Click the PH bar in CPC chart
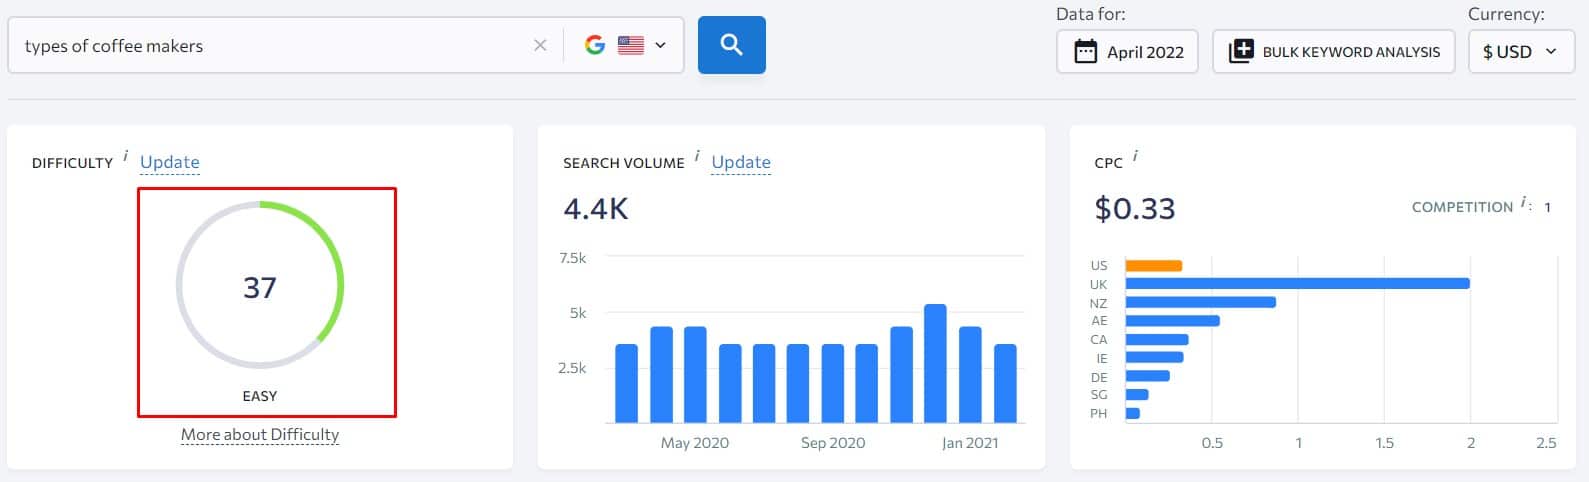The width and height of the screenshot is (1589, 482). click(1132, 413)
